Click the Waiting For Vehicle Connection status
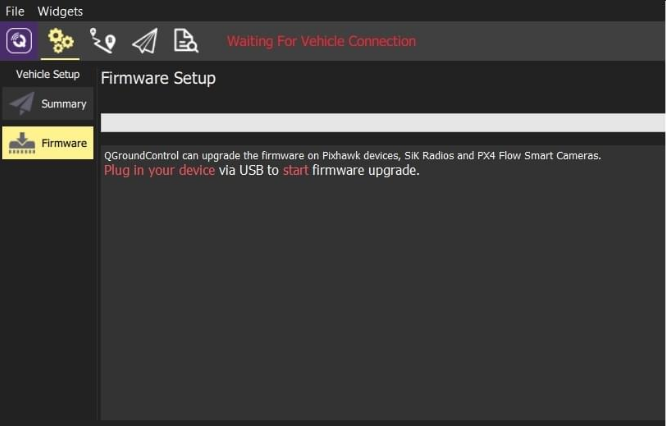Image resolution: width=666 pixels, height=426 pixels. coord(321,42)
